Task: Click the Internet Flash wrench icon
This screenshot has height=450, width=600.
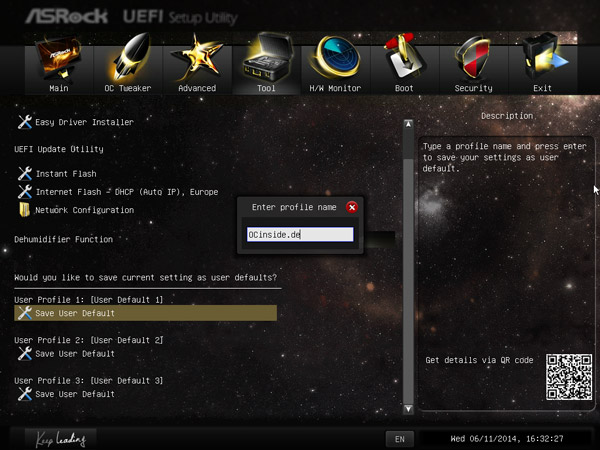Action: 25,191
